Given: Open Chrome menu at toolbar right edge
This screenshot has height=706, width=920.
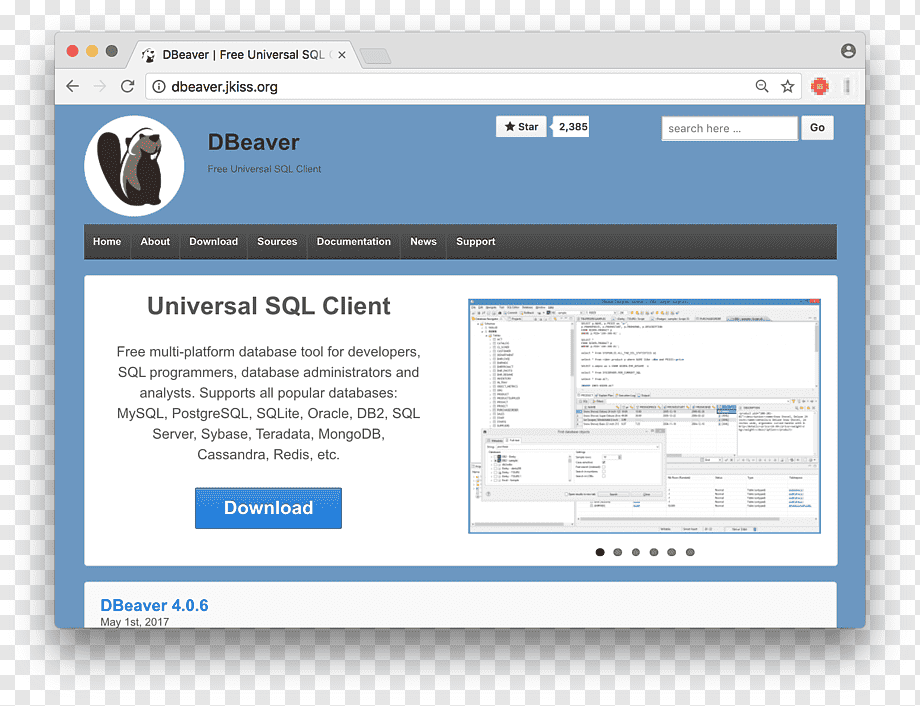Looking at the screenshot, I should [847, 87].
